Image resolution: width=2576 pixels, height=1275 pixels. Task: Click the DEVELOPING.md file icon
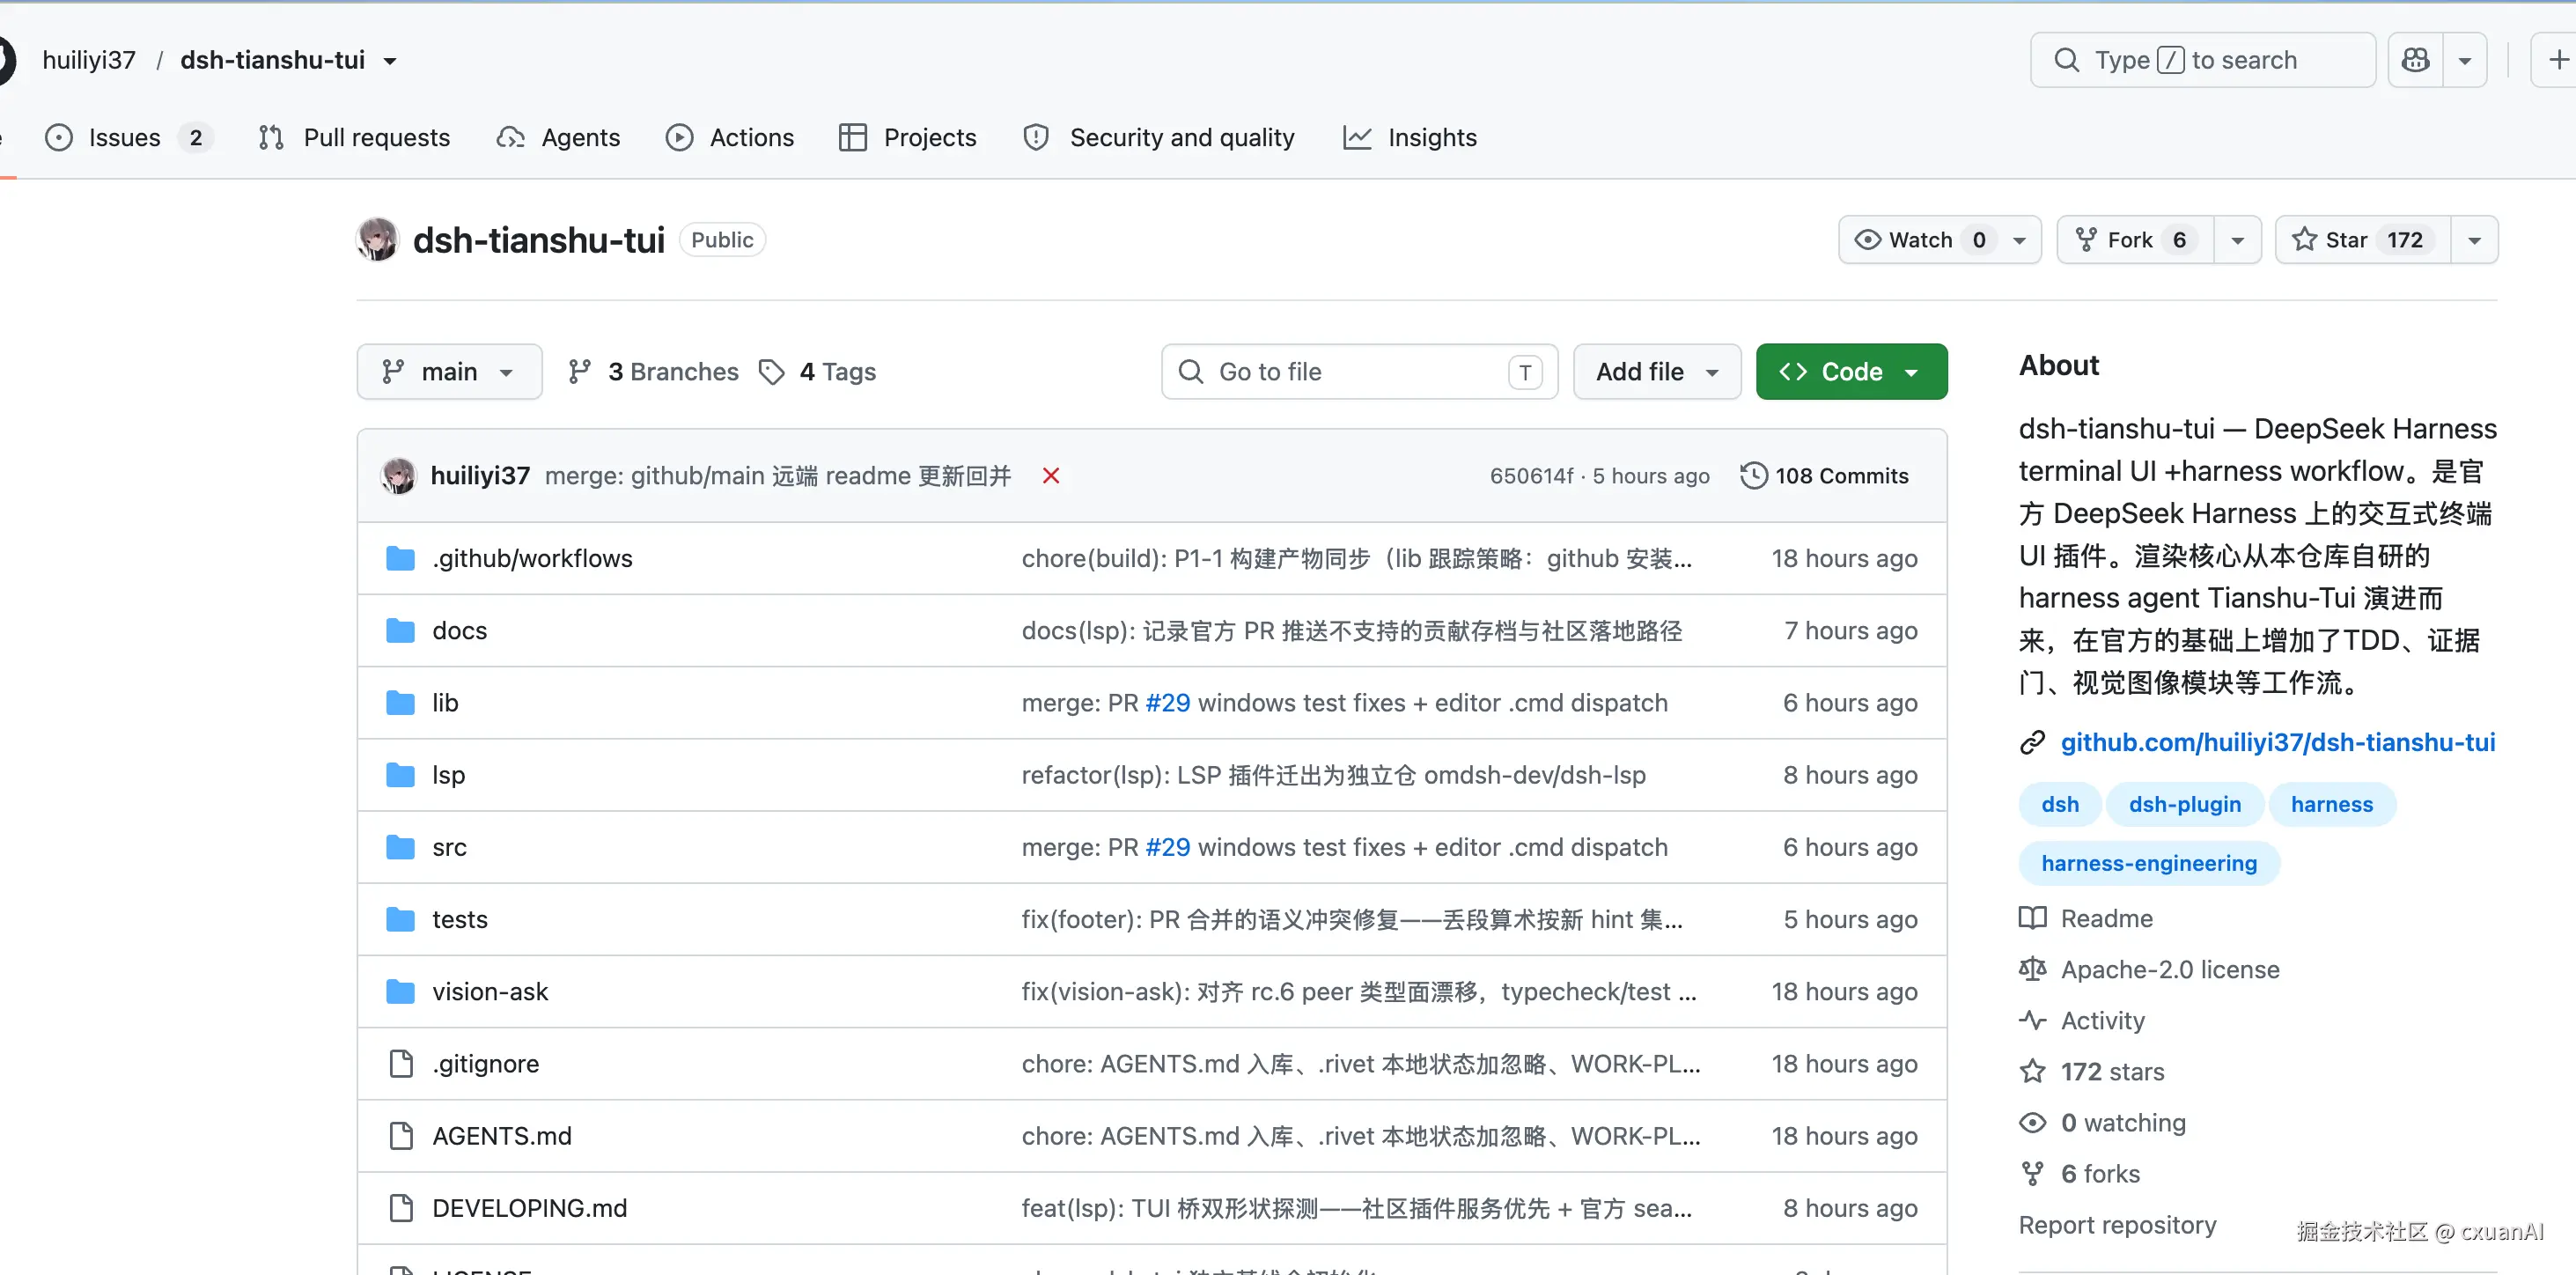(400, 1208)
